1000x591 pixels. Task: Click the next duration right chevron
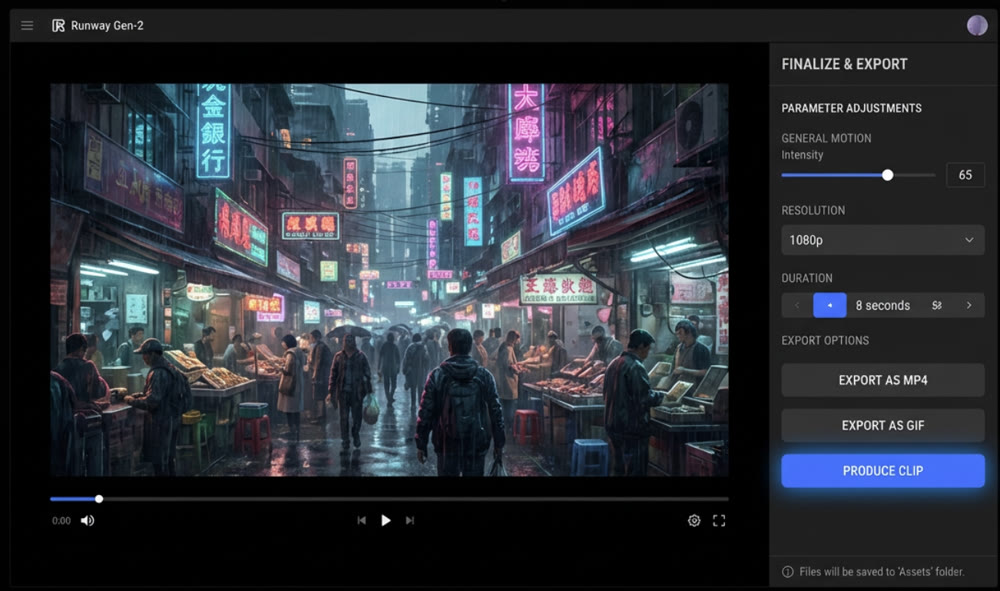[969, 305]
